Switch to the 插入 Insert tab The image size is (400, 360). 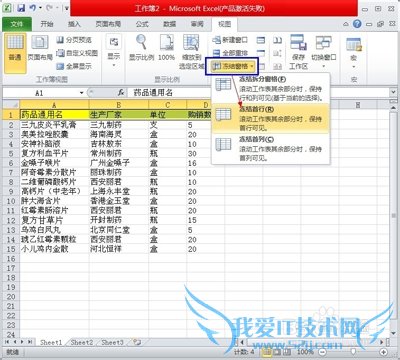coord(74,24)
